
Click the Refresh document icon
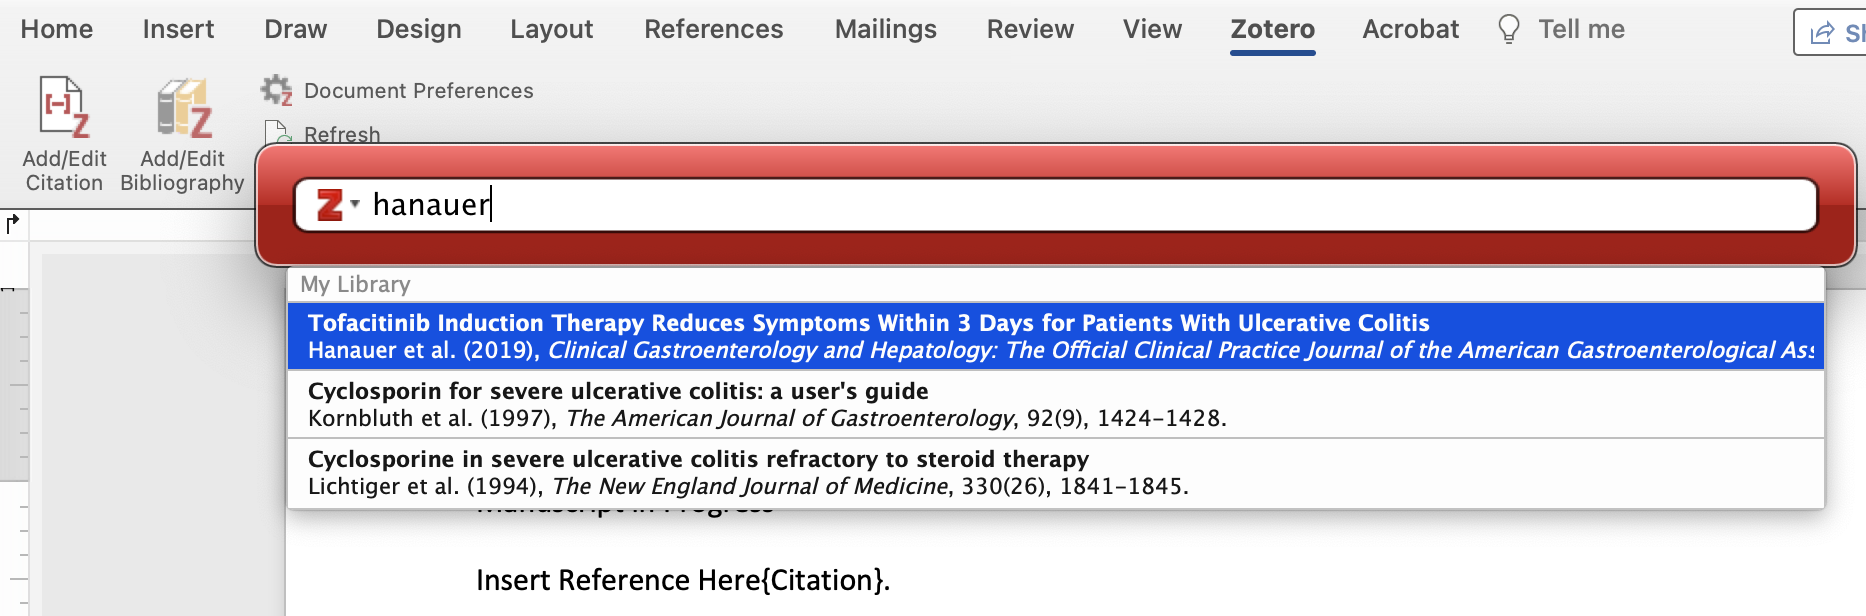tap(276, 132)
